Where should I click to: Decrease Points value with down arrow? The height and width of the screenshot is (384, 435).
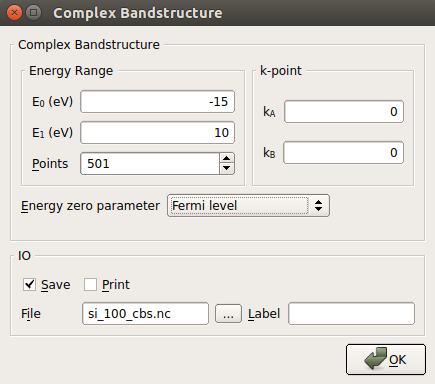[x=227, y=168]
